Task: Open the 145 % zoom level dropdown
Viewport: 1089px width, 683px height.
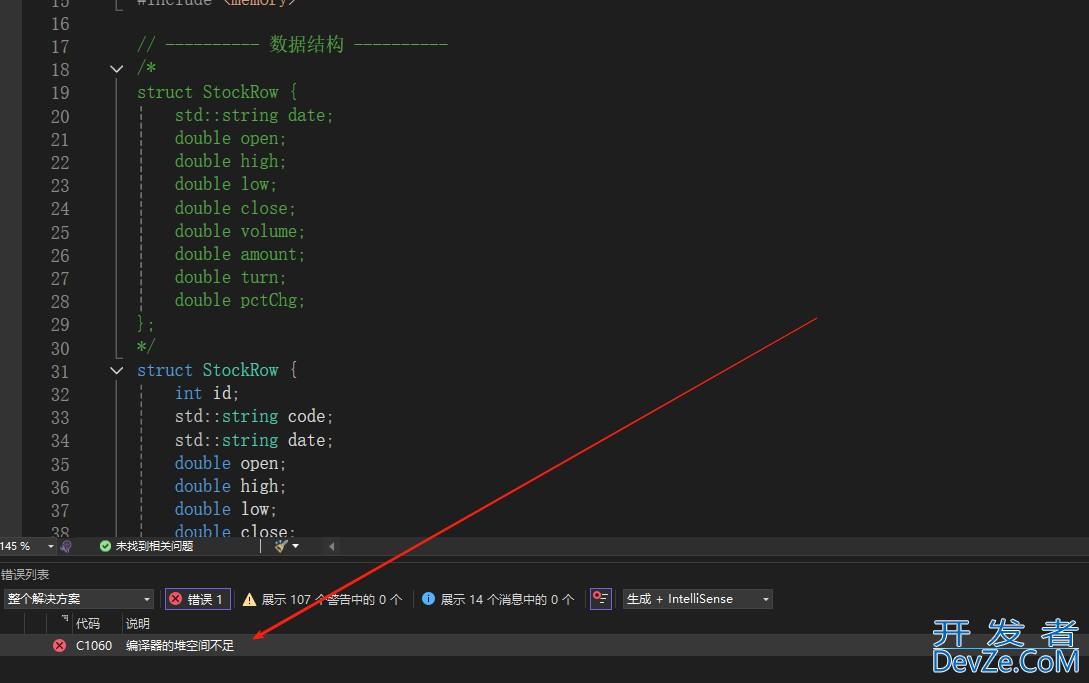Action: pos(28,546)
